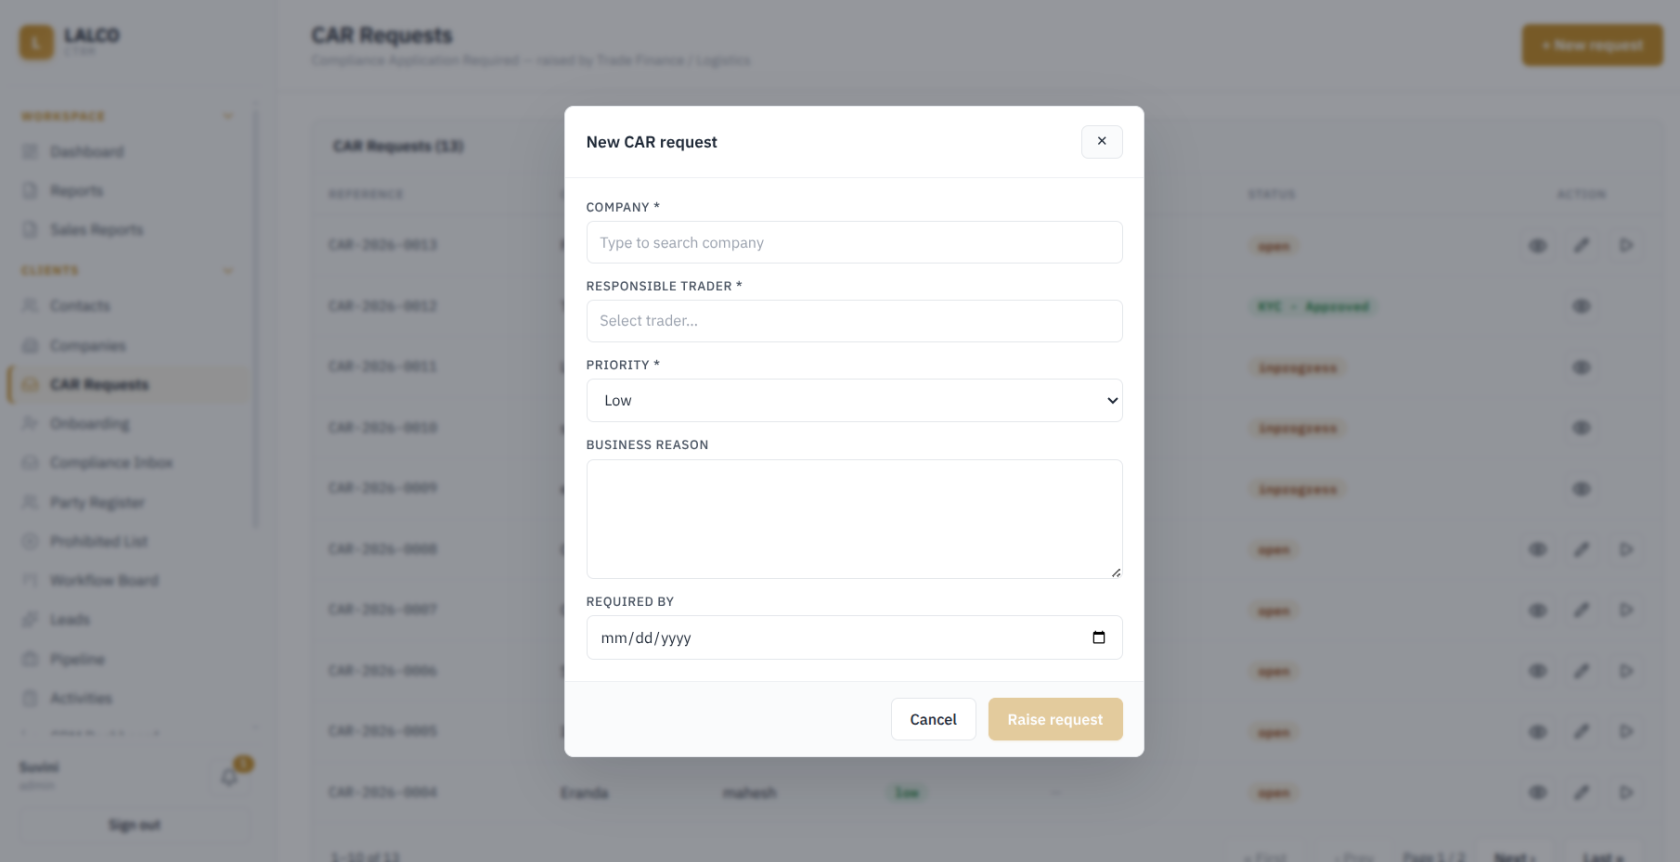This screenshot has width=1680, height=862.
Task: Cancel the new CAR request
Action: (x=933, y=719)
